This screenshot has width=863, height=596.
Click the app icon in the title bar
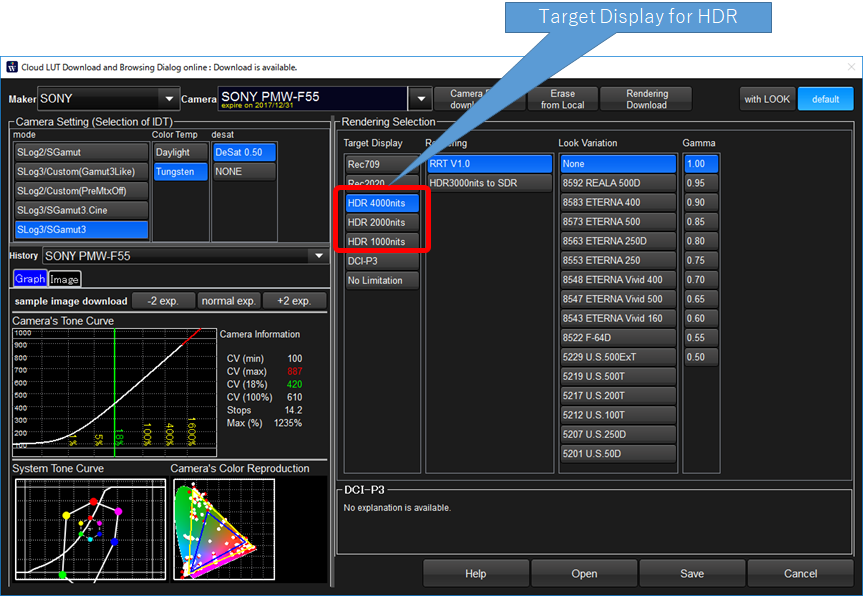click(x=12, y=67)
